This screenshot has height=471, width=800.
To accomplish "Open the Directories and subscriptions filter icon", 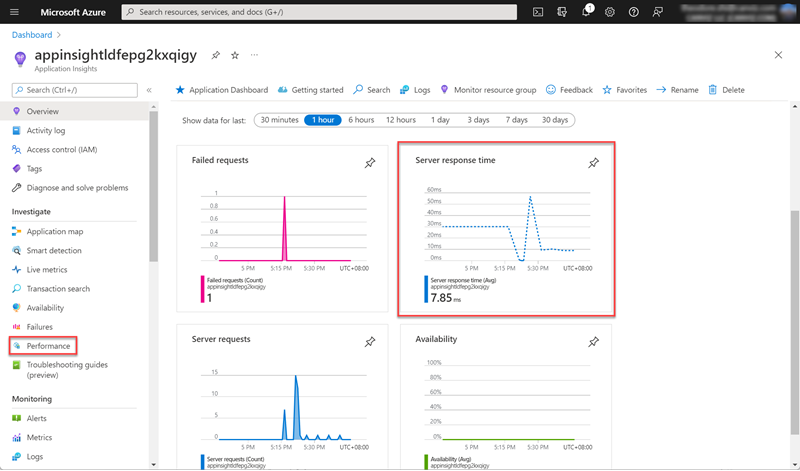I will [x=562, y=12].
